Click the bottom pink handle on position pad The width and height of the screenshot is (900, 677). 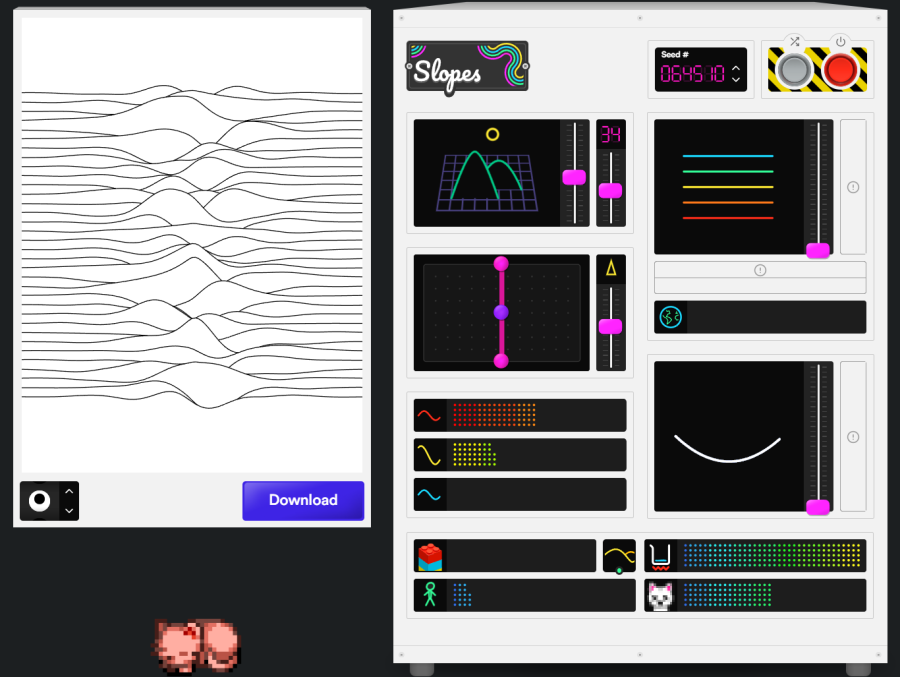[501, 361]
